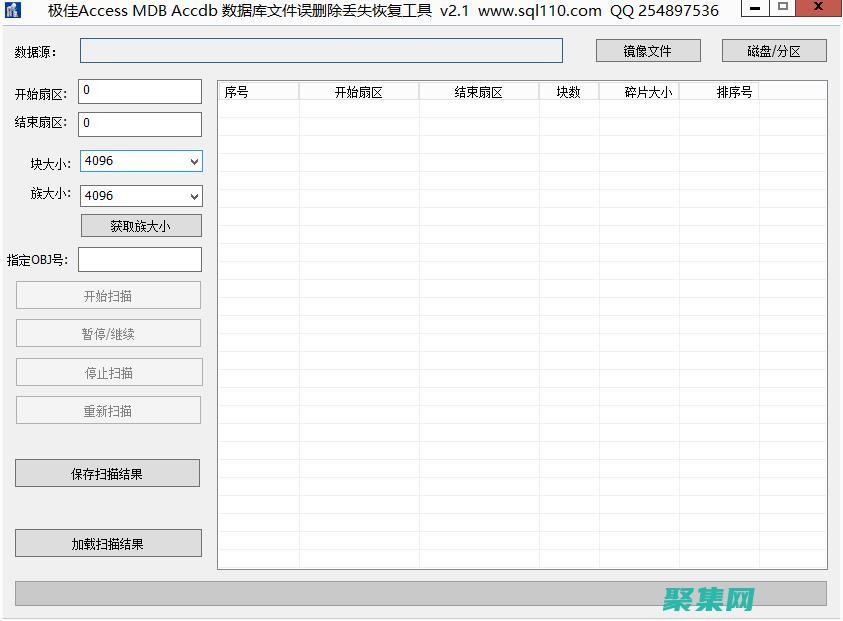
Task: Click the 结束扇区 input box
Action: tap(140, 124)
